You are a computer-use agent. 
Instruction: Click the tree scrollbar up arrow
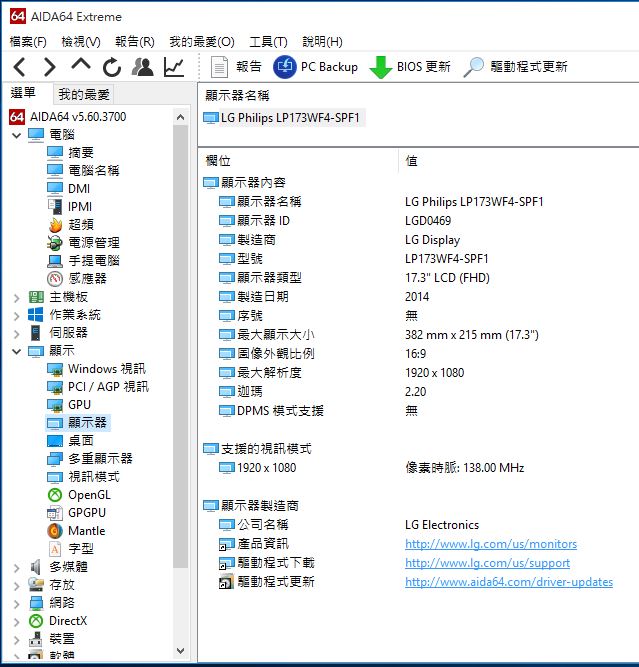(x=180, y=117)
